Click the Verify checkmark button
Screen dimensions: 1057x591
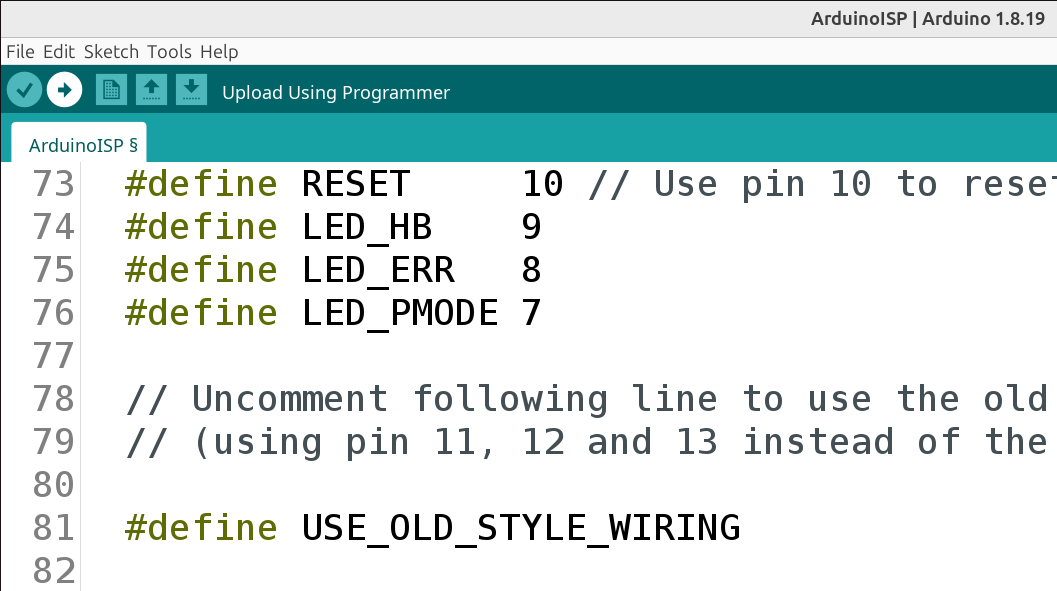pyautogui.click(x=25, y=90)
